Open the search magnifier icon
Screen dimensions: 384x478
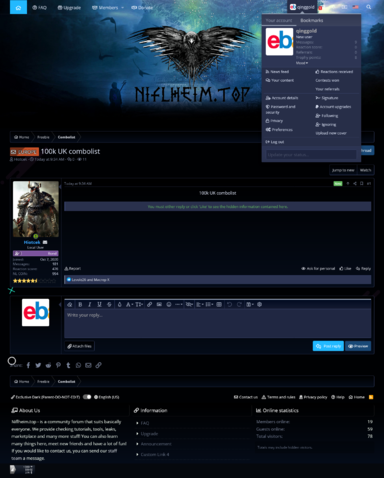pos(368,7)
